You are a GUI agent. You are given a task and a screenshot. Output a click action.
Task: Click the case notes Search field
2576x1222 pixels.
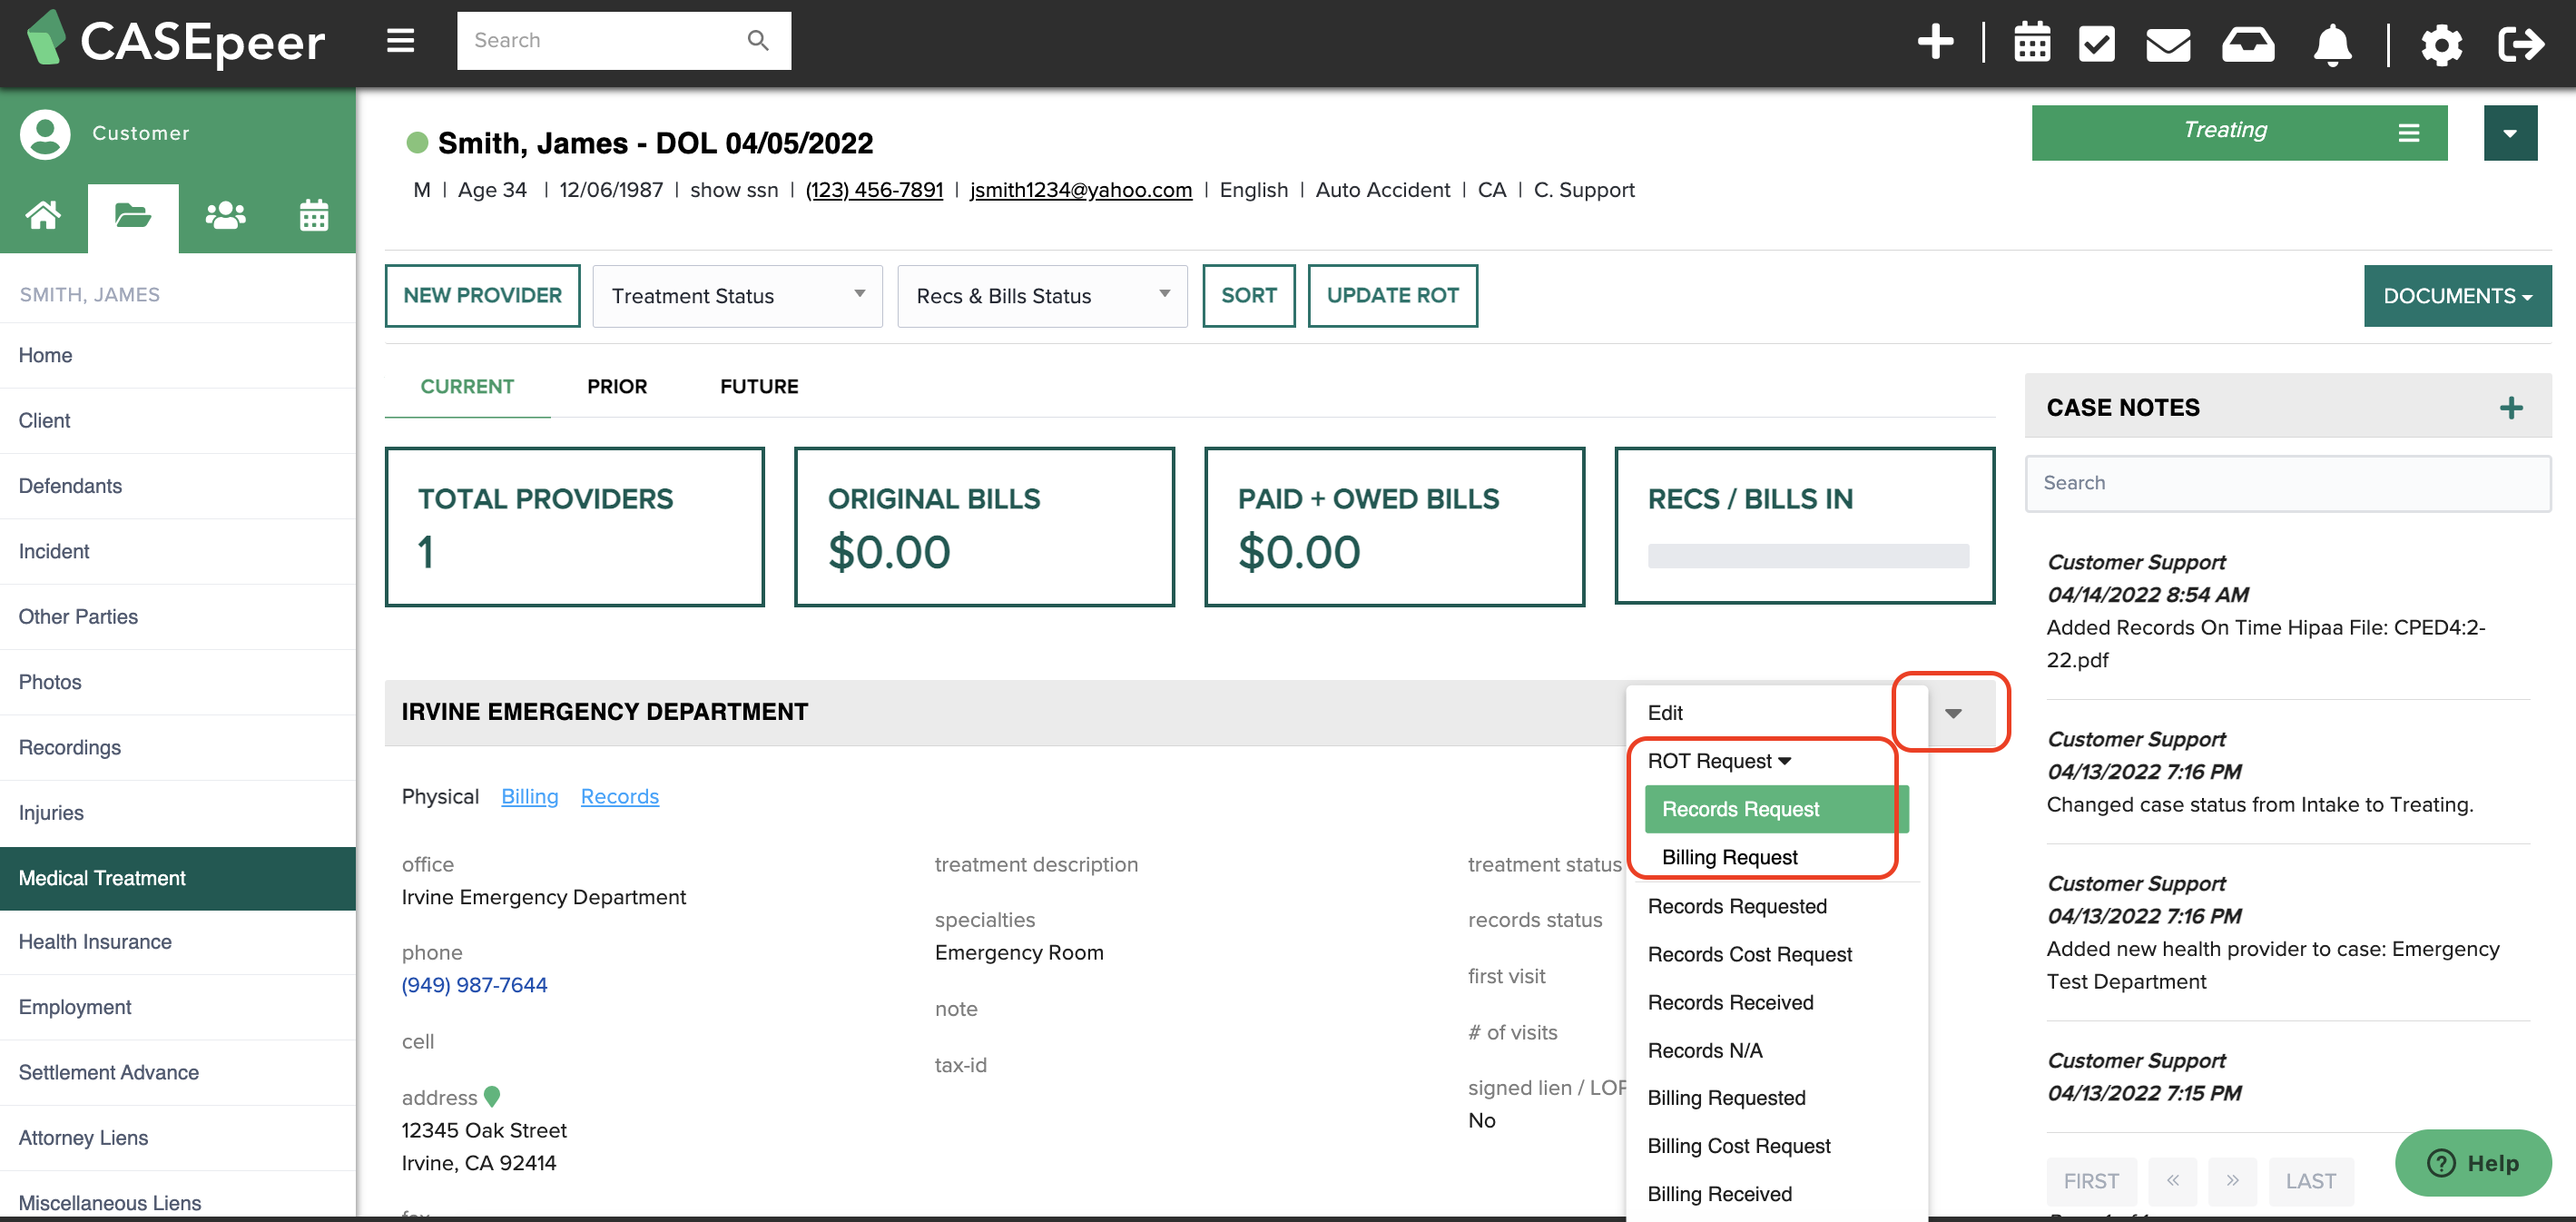point(2286,483)
